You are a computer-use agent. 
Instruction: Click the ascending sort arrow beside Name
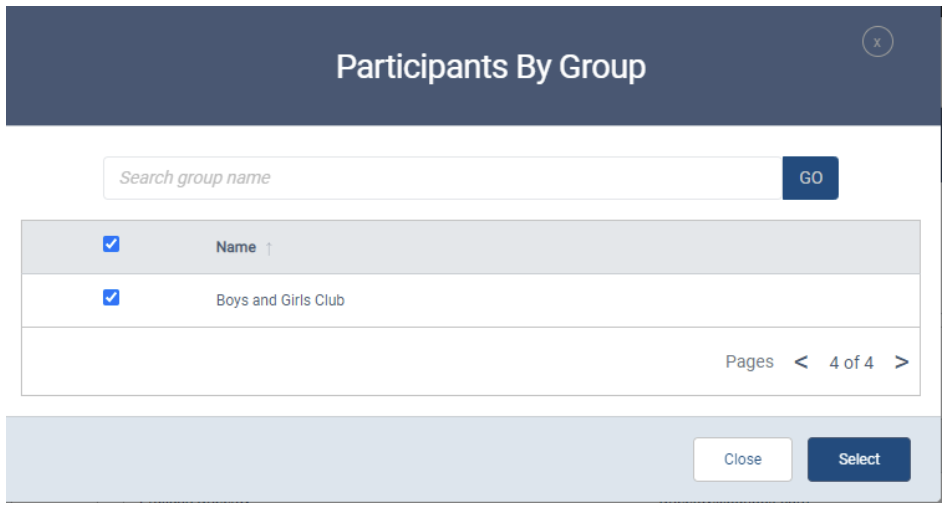[268, 248]
